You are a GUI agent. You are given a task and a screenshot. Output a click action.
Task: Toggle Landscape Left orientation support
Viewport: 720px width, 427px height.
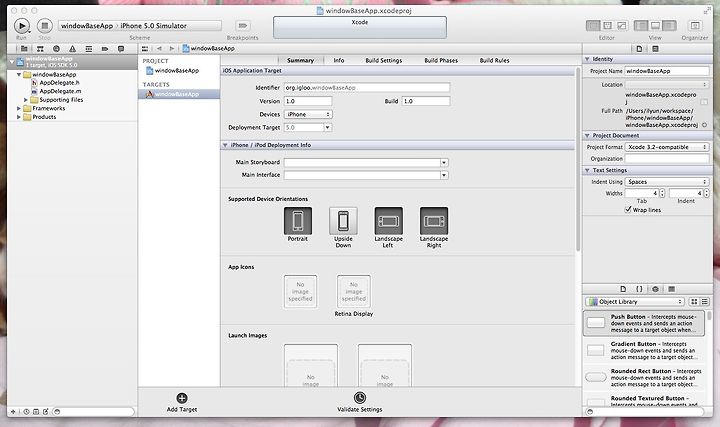click(x=388, y=221)
